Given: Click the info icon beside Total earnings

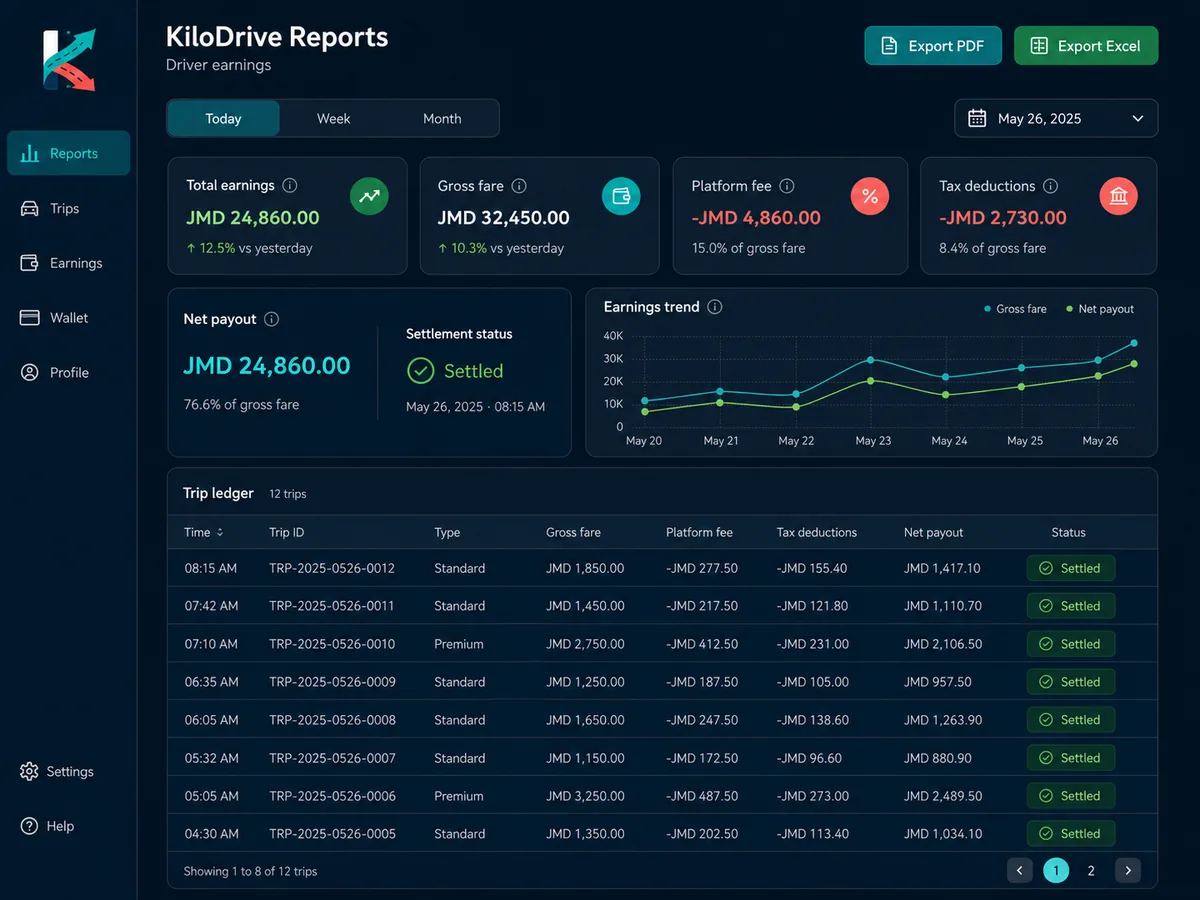Looking at the screenshot, I should 290,185.
